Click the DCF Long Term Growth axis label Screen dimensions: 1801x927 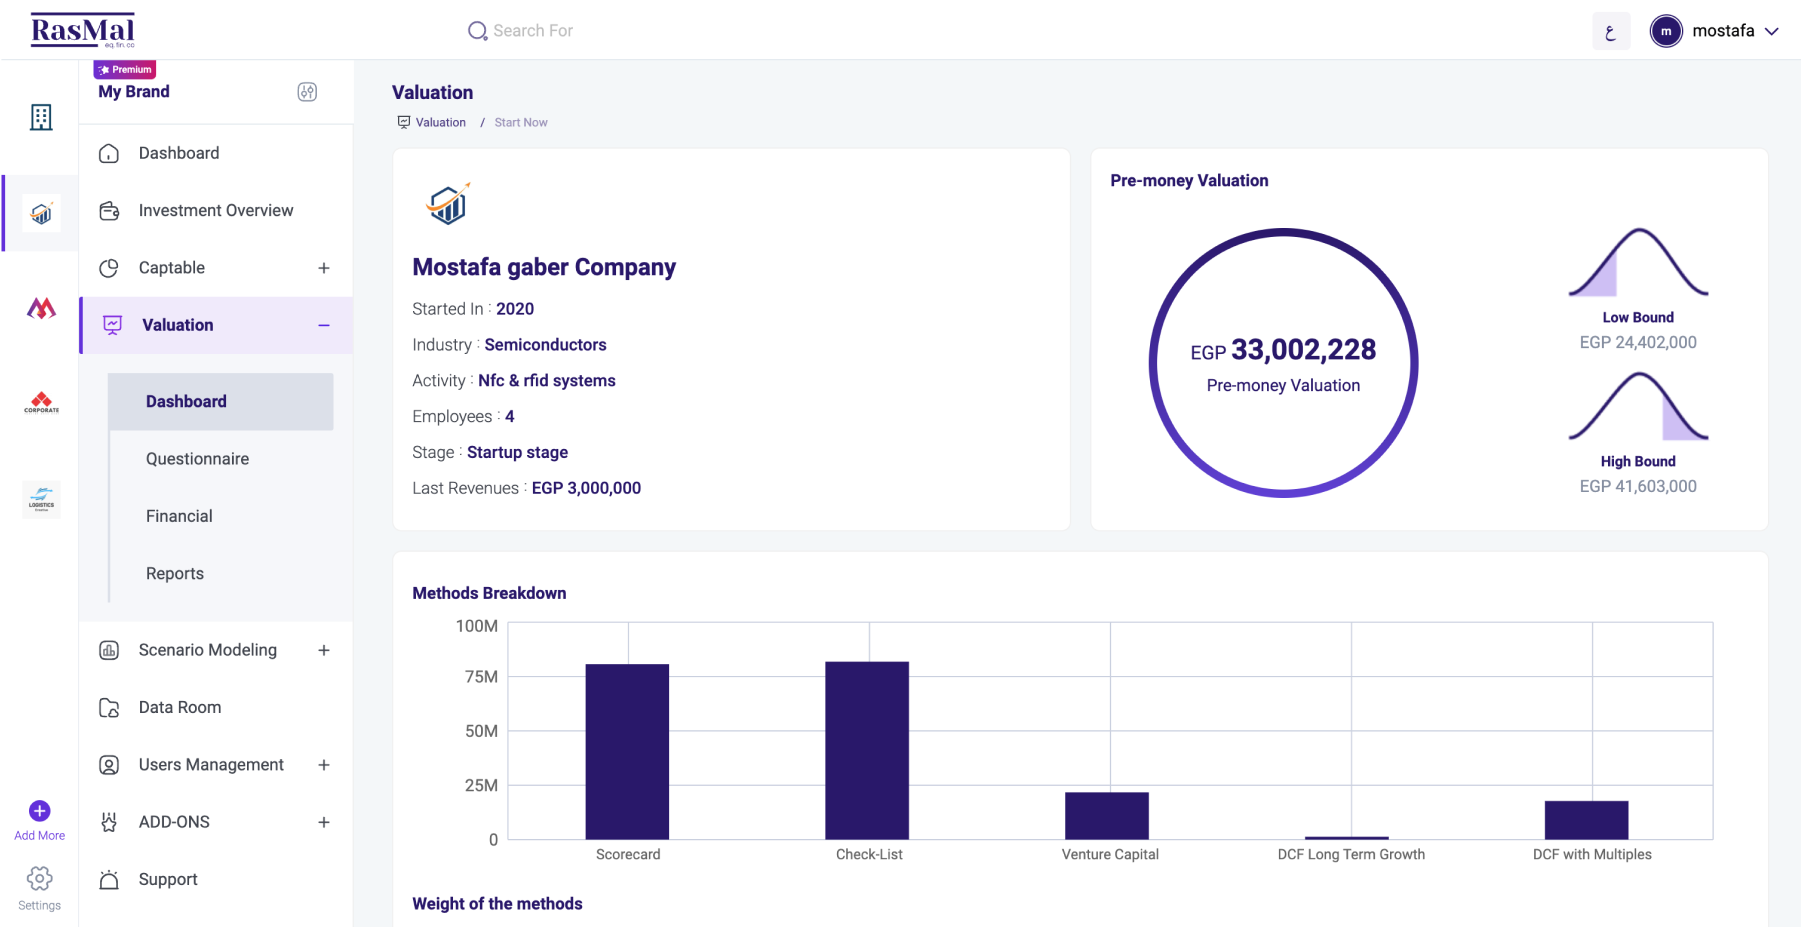pos(1351,855)
